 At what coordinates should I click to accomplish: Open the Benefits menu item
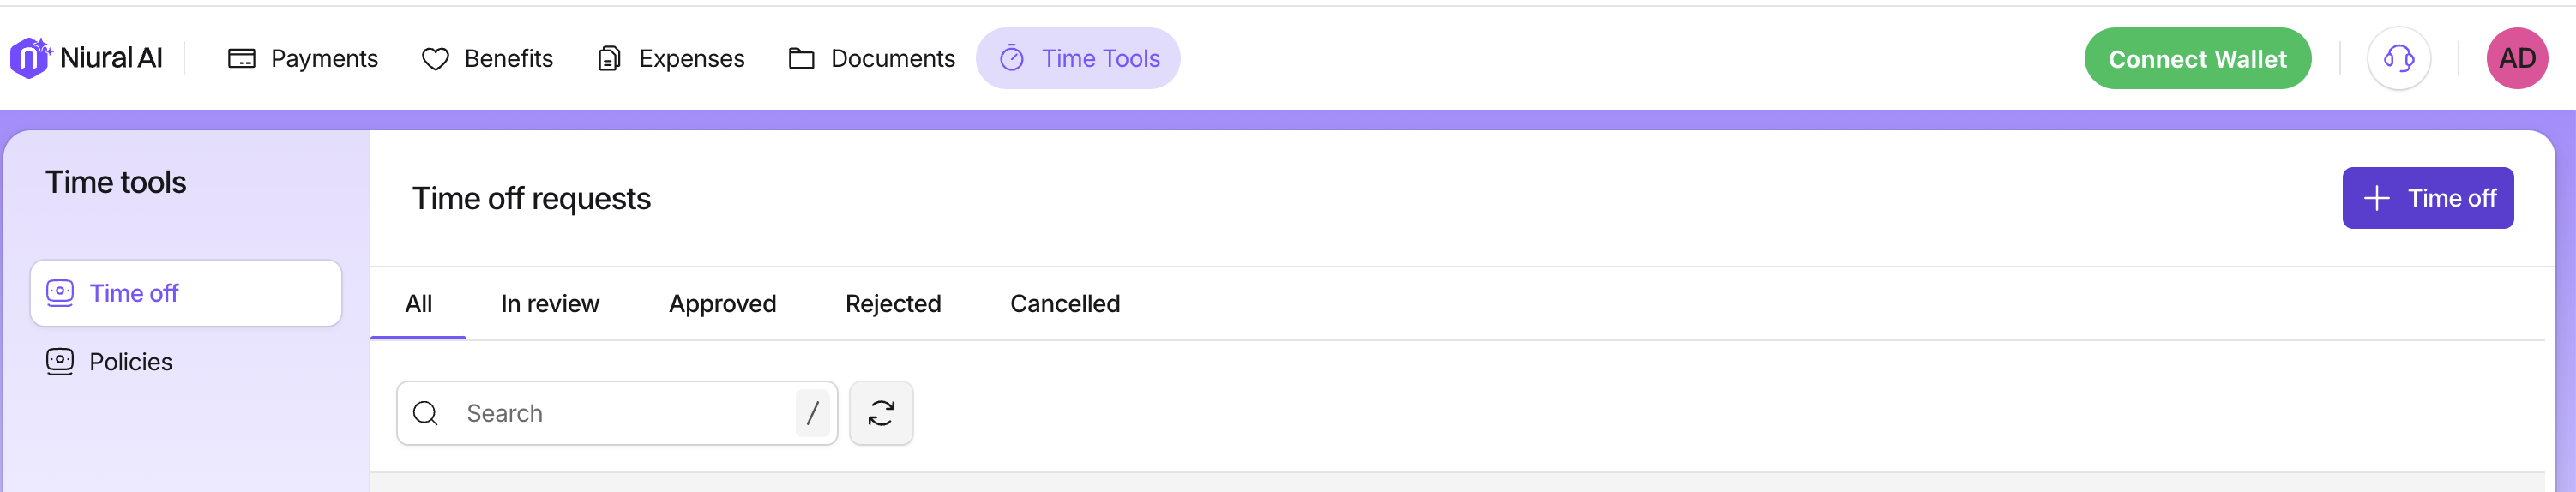tap(487, 59)
